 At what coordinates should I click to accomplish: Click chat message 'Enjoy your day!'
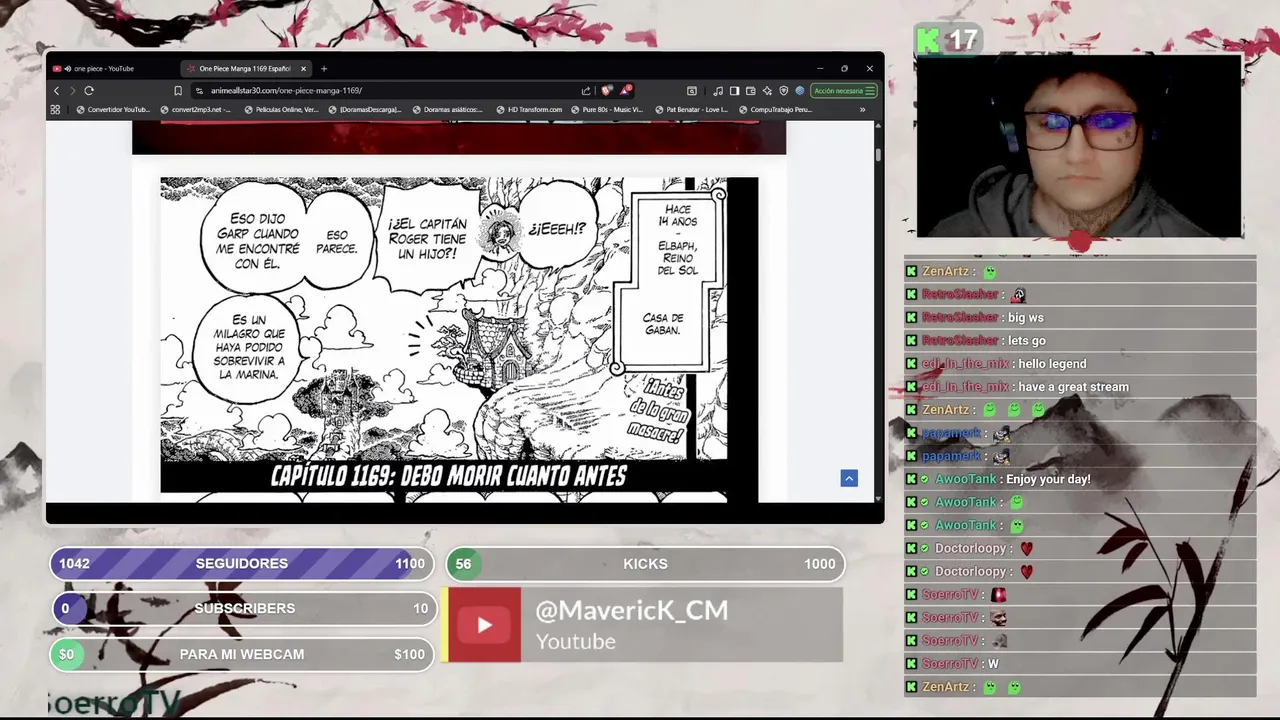click(x=1048, y=479)
